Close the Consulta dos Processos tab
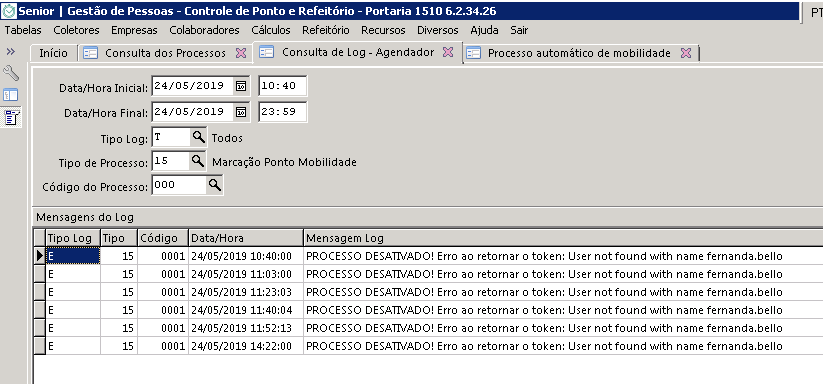 click(x=240, y=53)
